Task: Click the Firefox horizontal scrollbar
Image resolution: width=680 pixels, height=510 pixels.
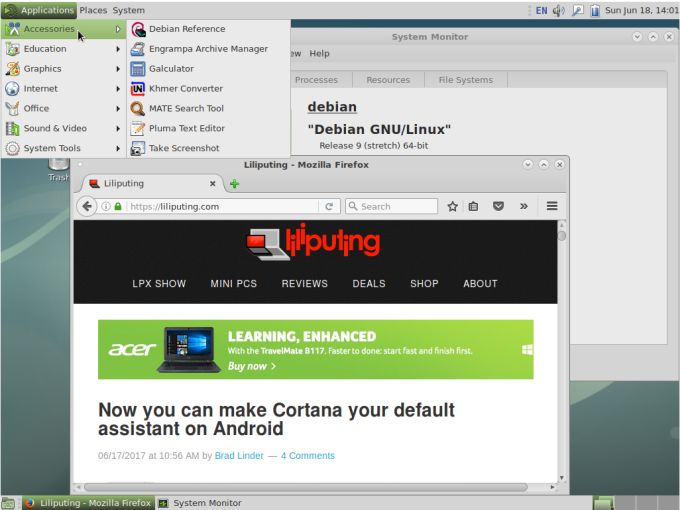Action: tap(306, 487)
